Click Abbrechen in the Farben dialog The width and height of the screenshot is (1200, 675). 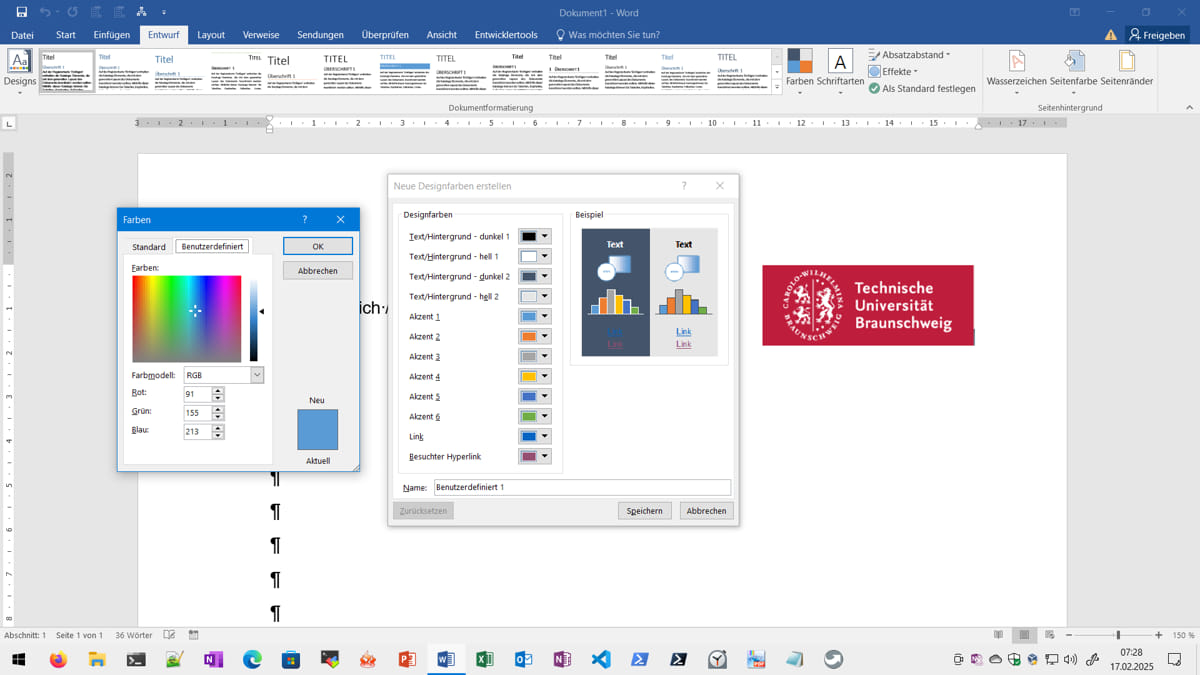318,271
